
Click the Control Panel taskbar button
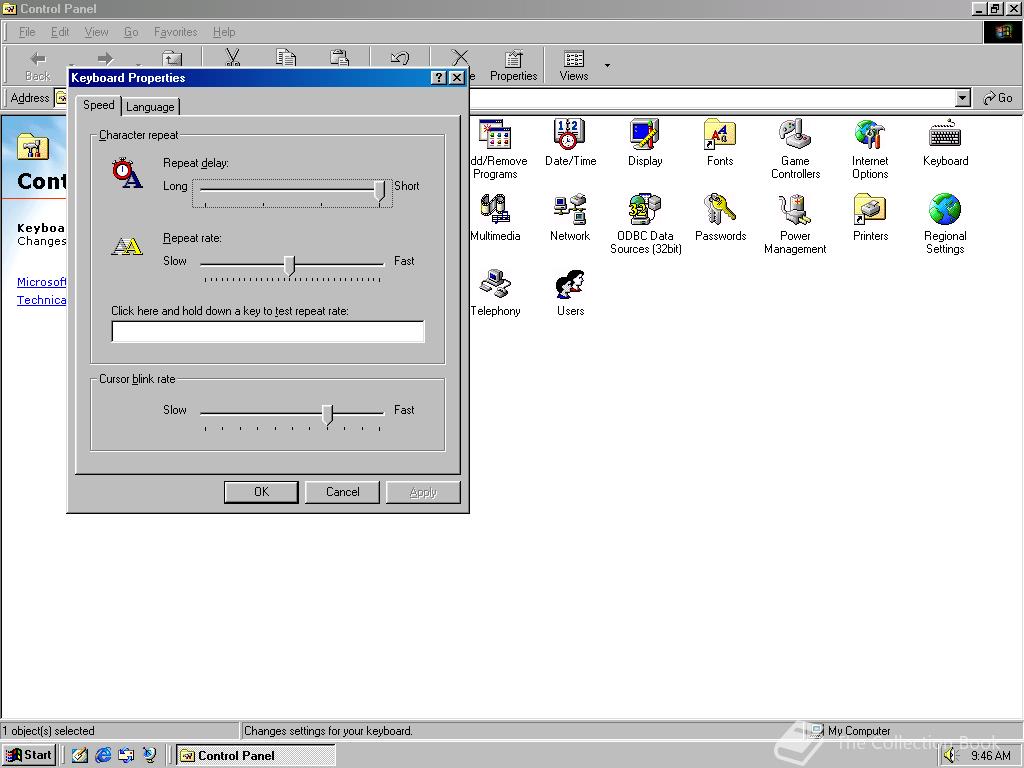coord(256,756)
